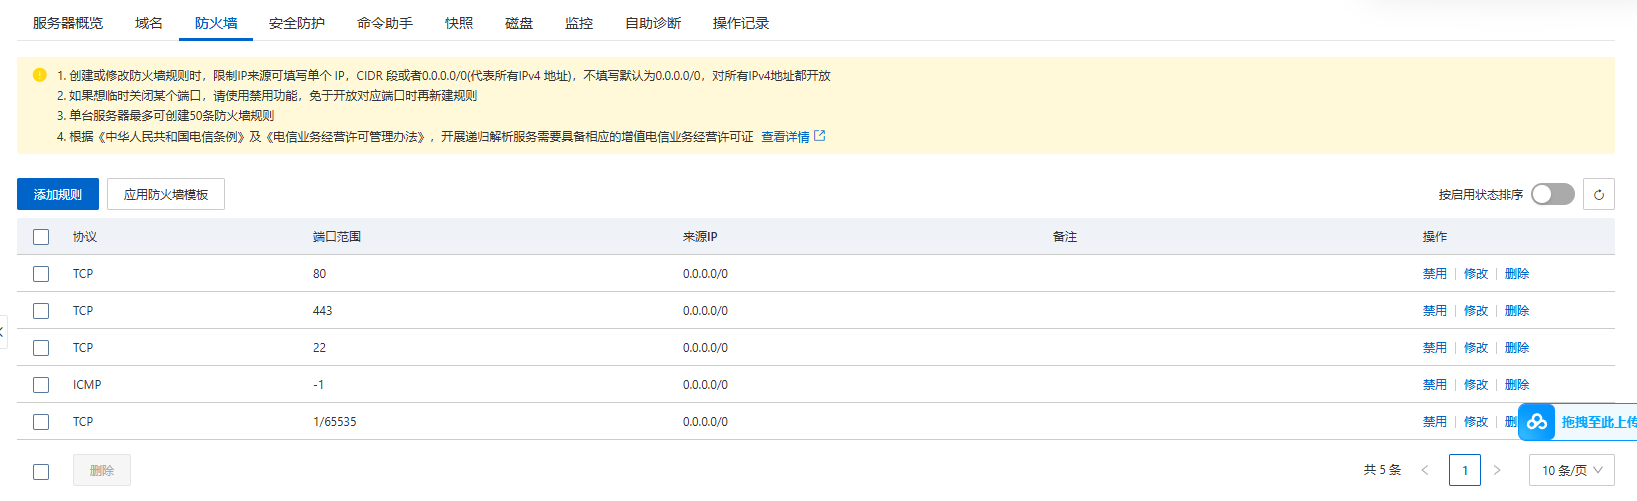1637x501 pixels.
Task: Select the TCP 1/65535 rule checkbox
Action: point(41,422)
